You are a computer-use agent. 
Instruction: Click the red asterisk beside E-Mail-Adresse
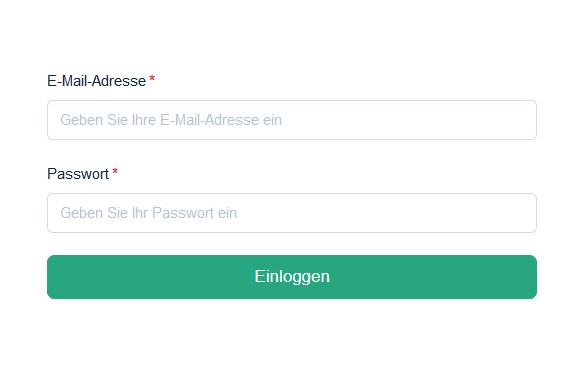[x=152, y=79]
